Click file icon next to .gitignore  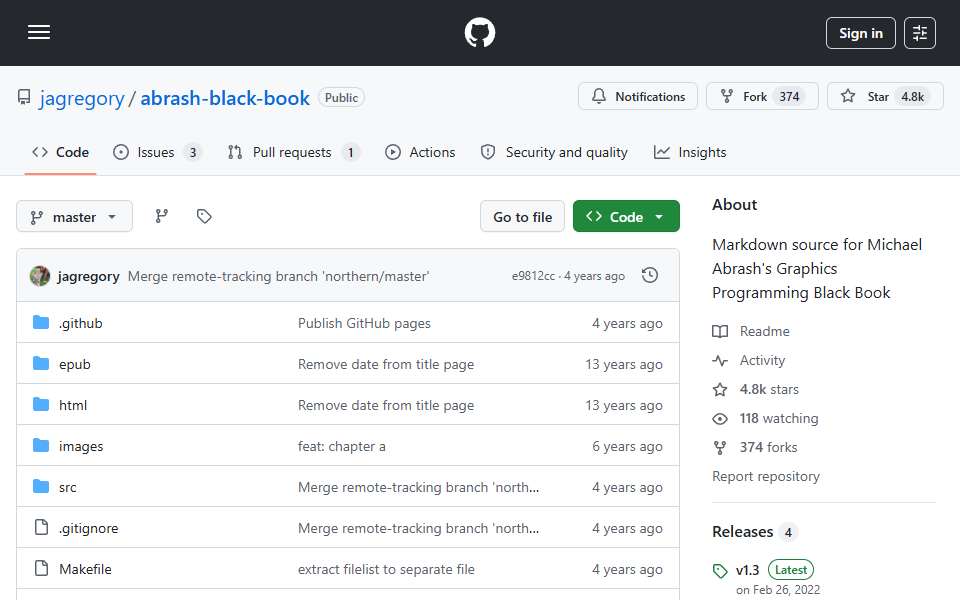tap(41, 527)
